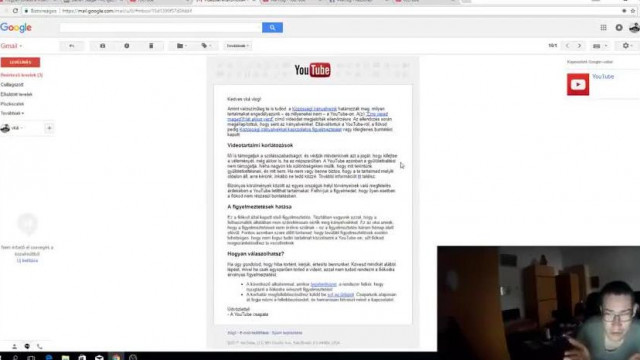Go to the newer message arrow

click(567, 46)
